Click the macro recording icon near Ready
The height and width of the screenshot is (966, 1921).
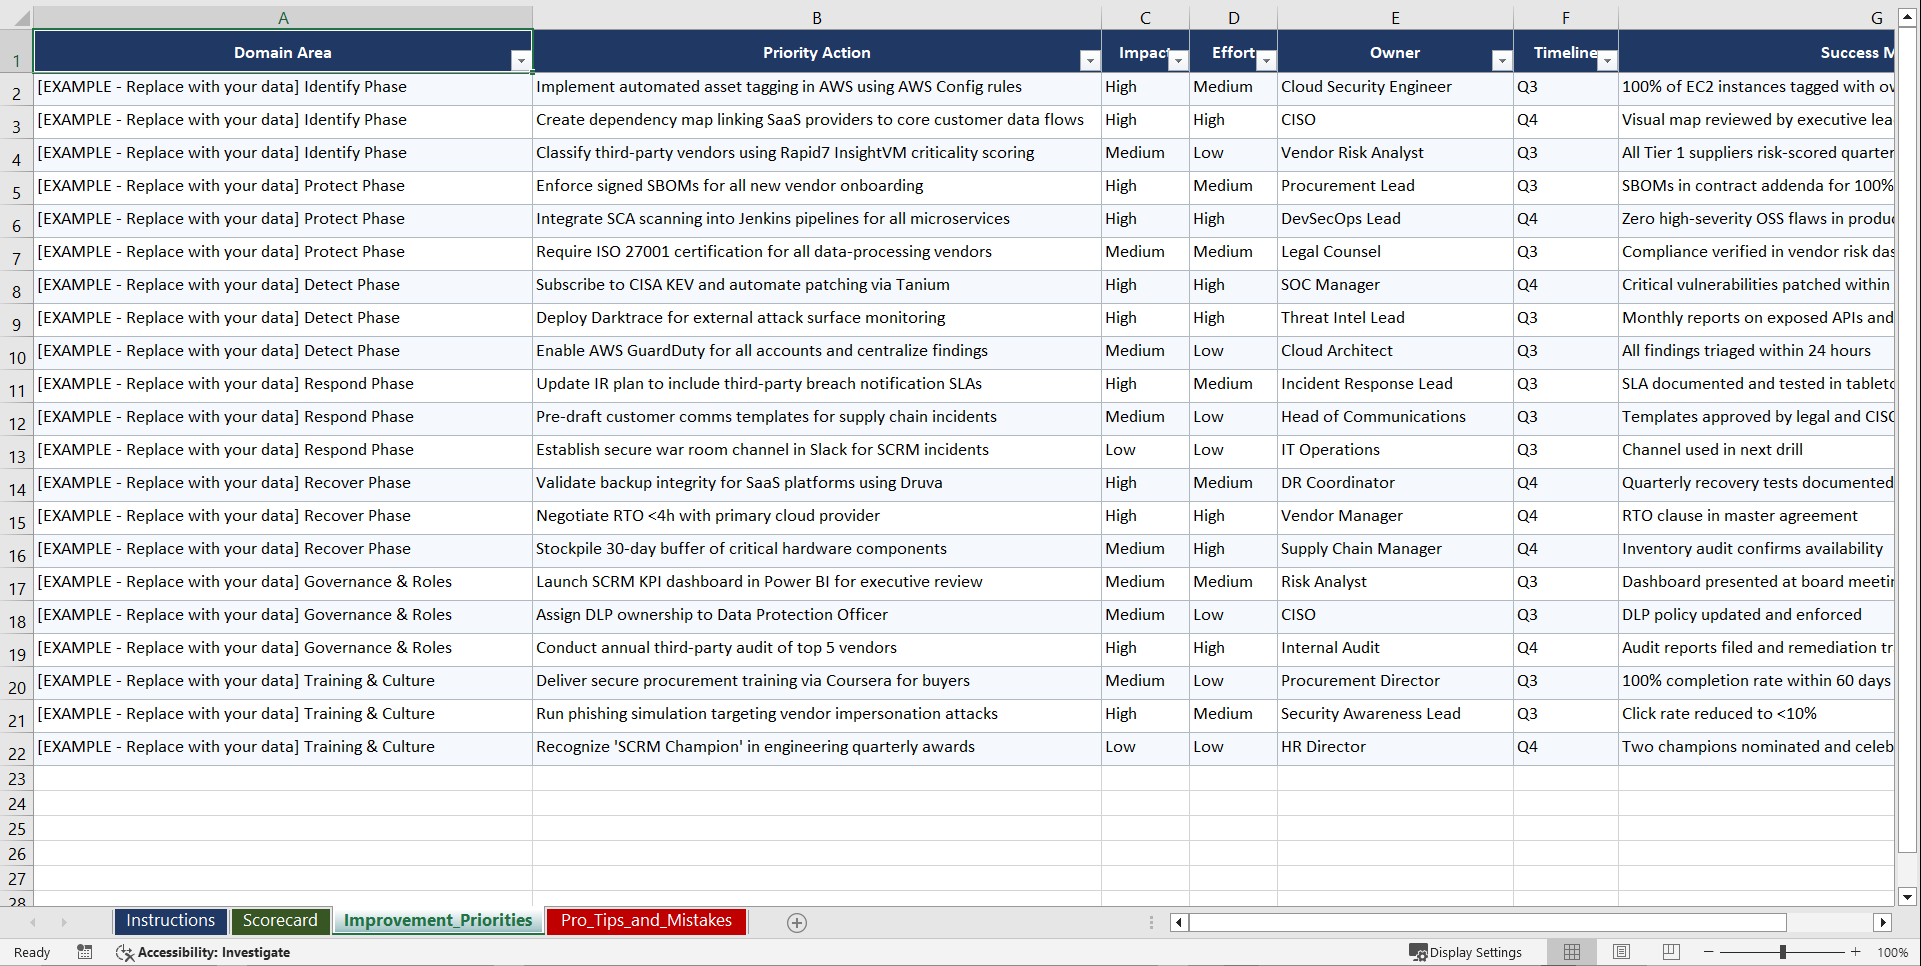[x=85, y=952]
